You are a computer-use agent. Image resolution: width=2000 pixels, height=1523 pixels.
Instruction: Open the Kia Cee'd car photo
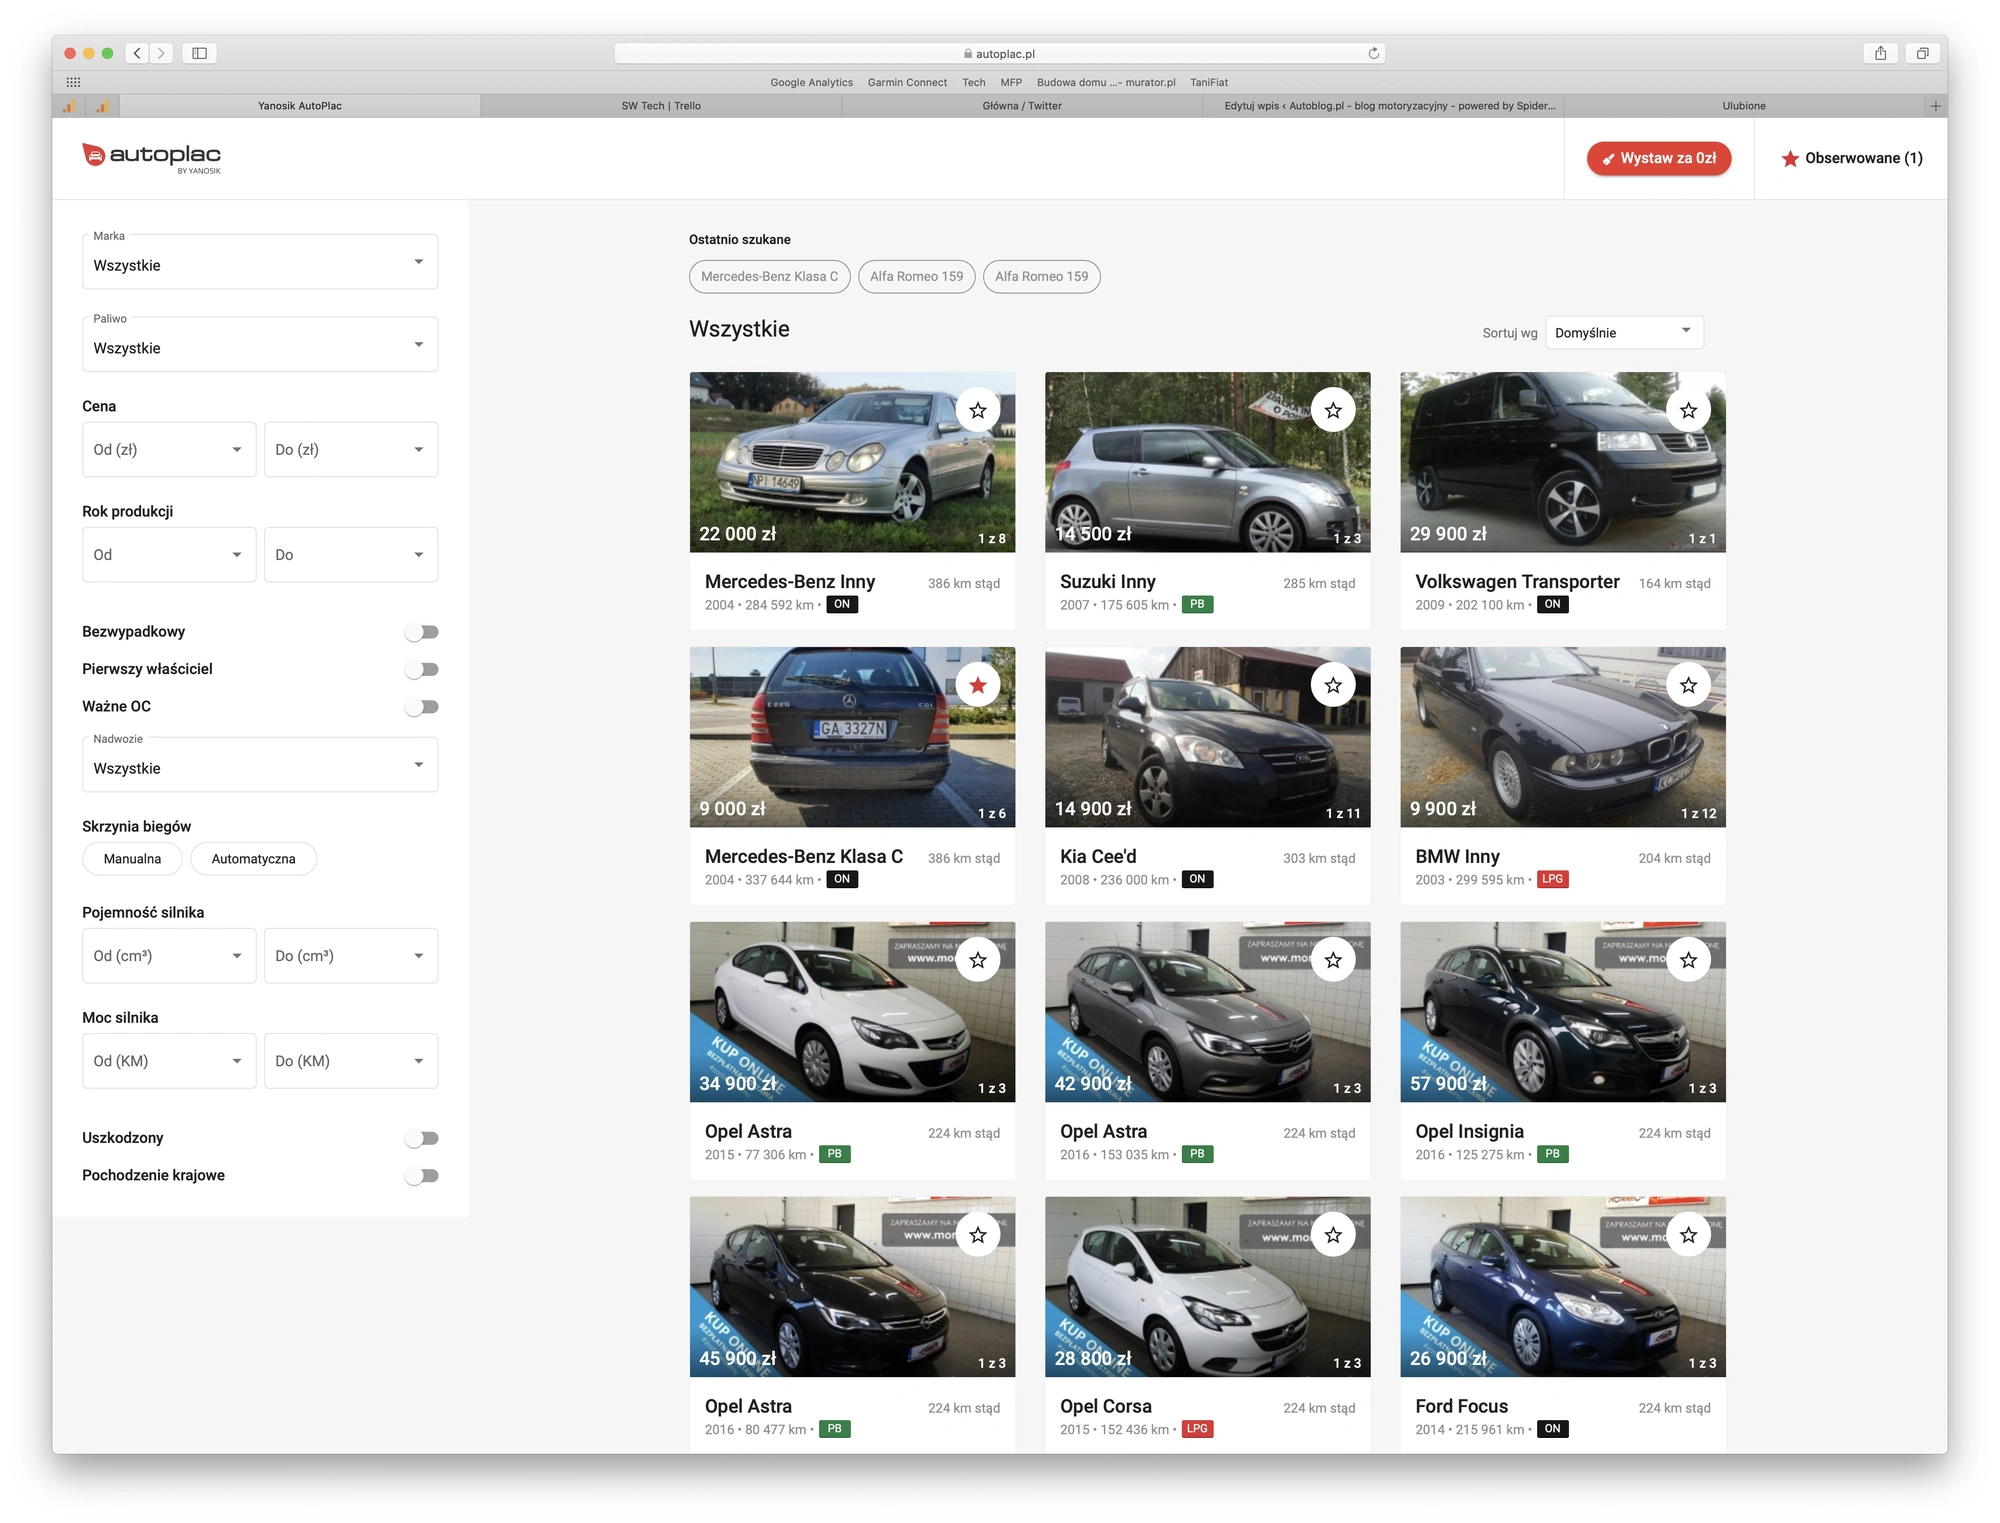[x=1207, y=737]
